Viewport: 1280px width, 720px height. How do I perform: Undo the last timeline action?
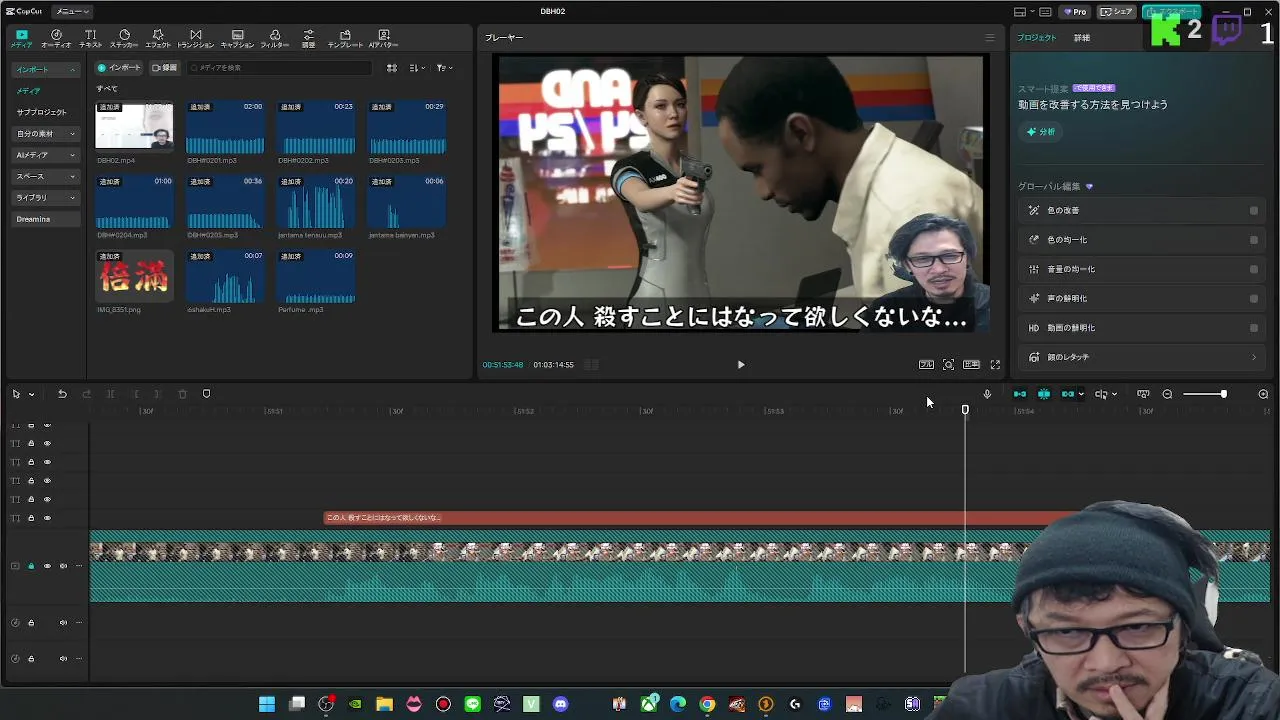click(62, 394)
